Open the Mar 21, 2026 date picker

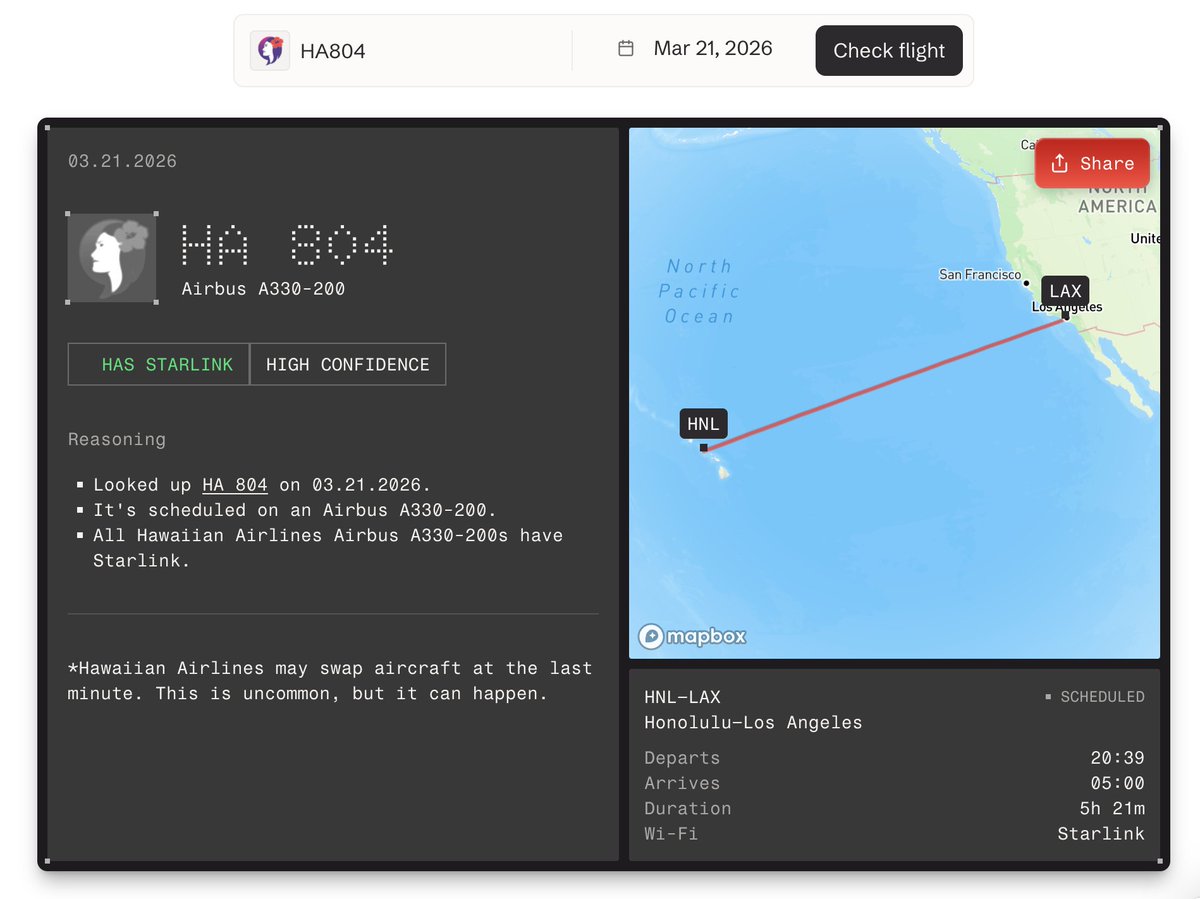coord(713,48)
